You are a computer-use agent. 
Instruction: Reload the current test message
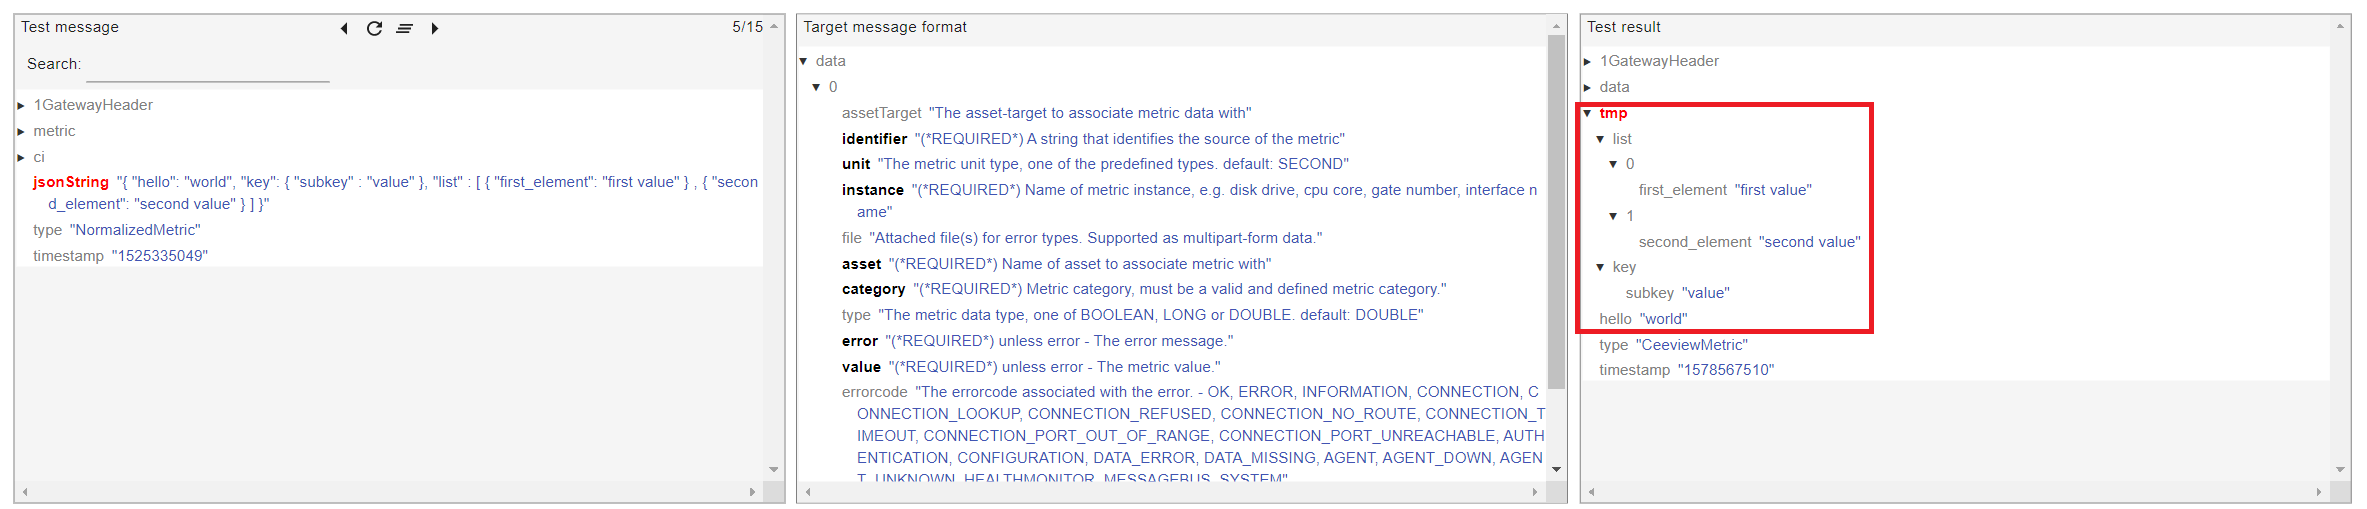coord(374,28)
